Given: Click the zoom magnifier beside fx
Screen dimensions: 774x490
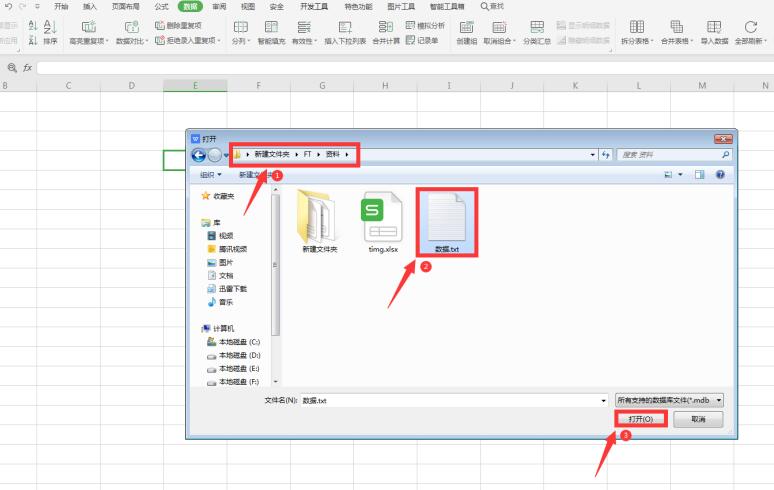Looking at the screenshot, I should (12, 68).
